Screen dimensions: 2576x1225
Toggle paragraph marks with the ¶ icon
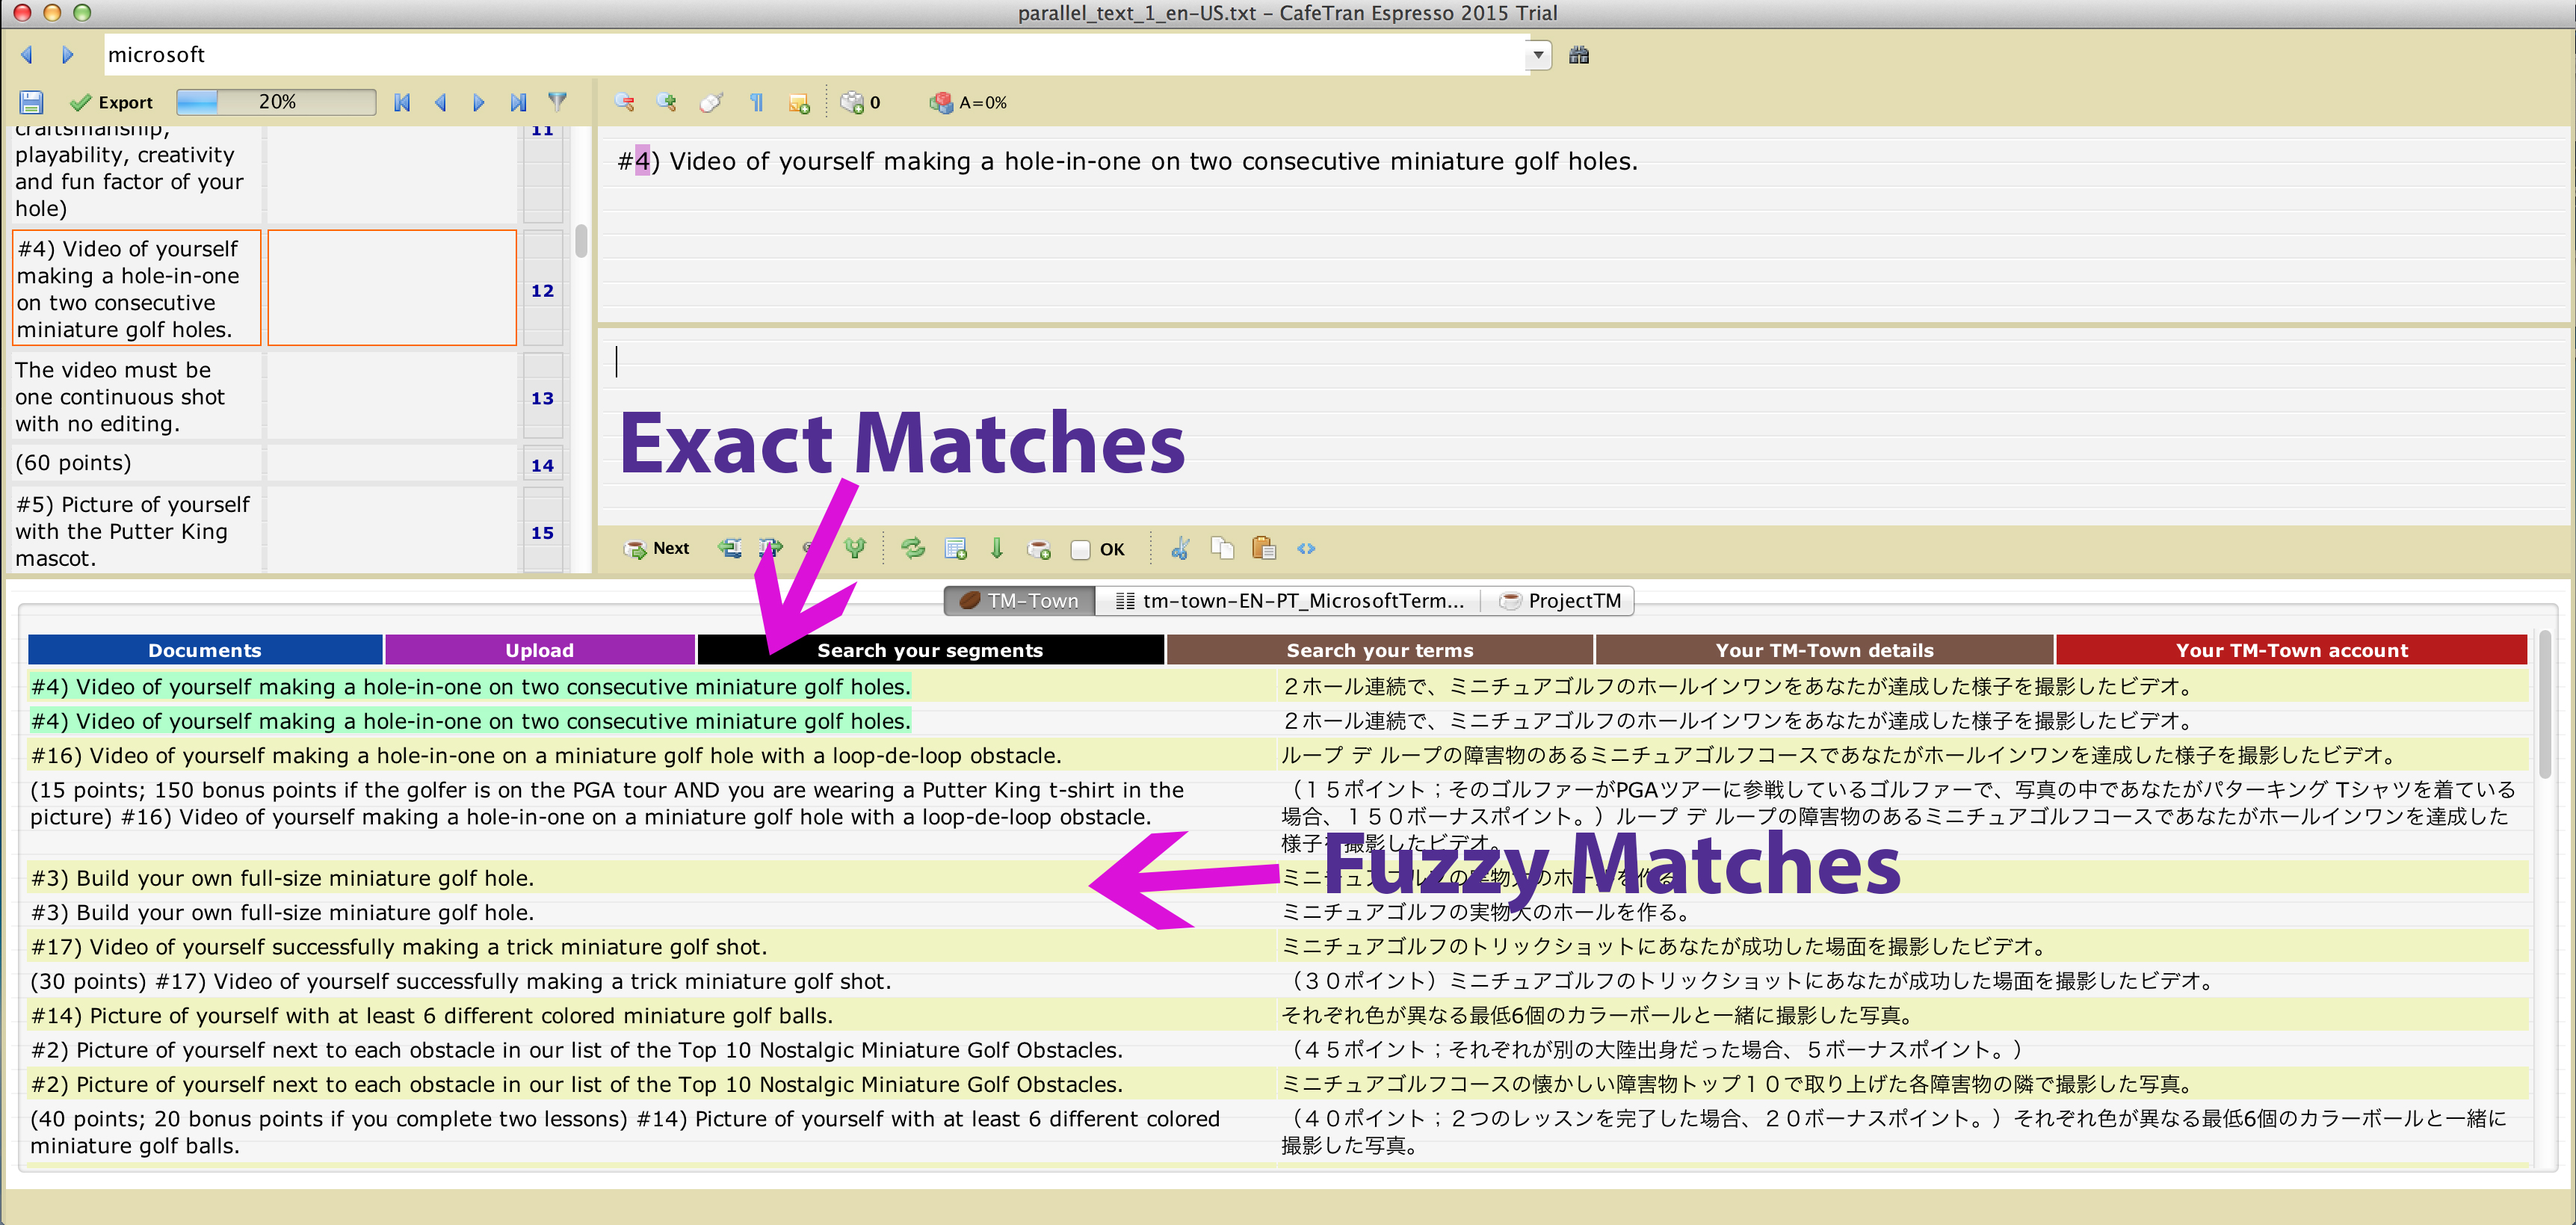pyautogui.click(x=757, y=102)
